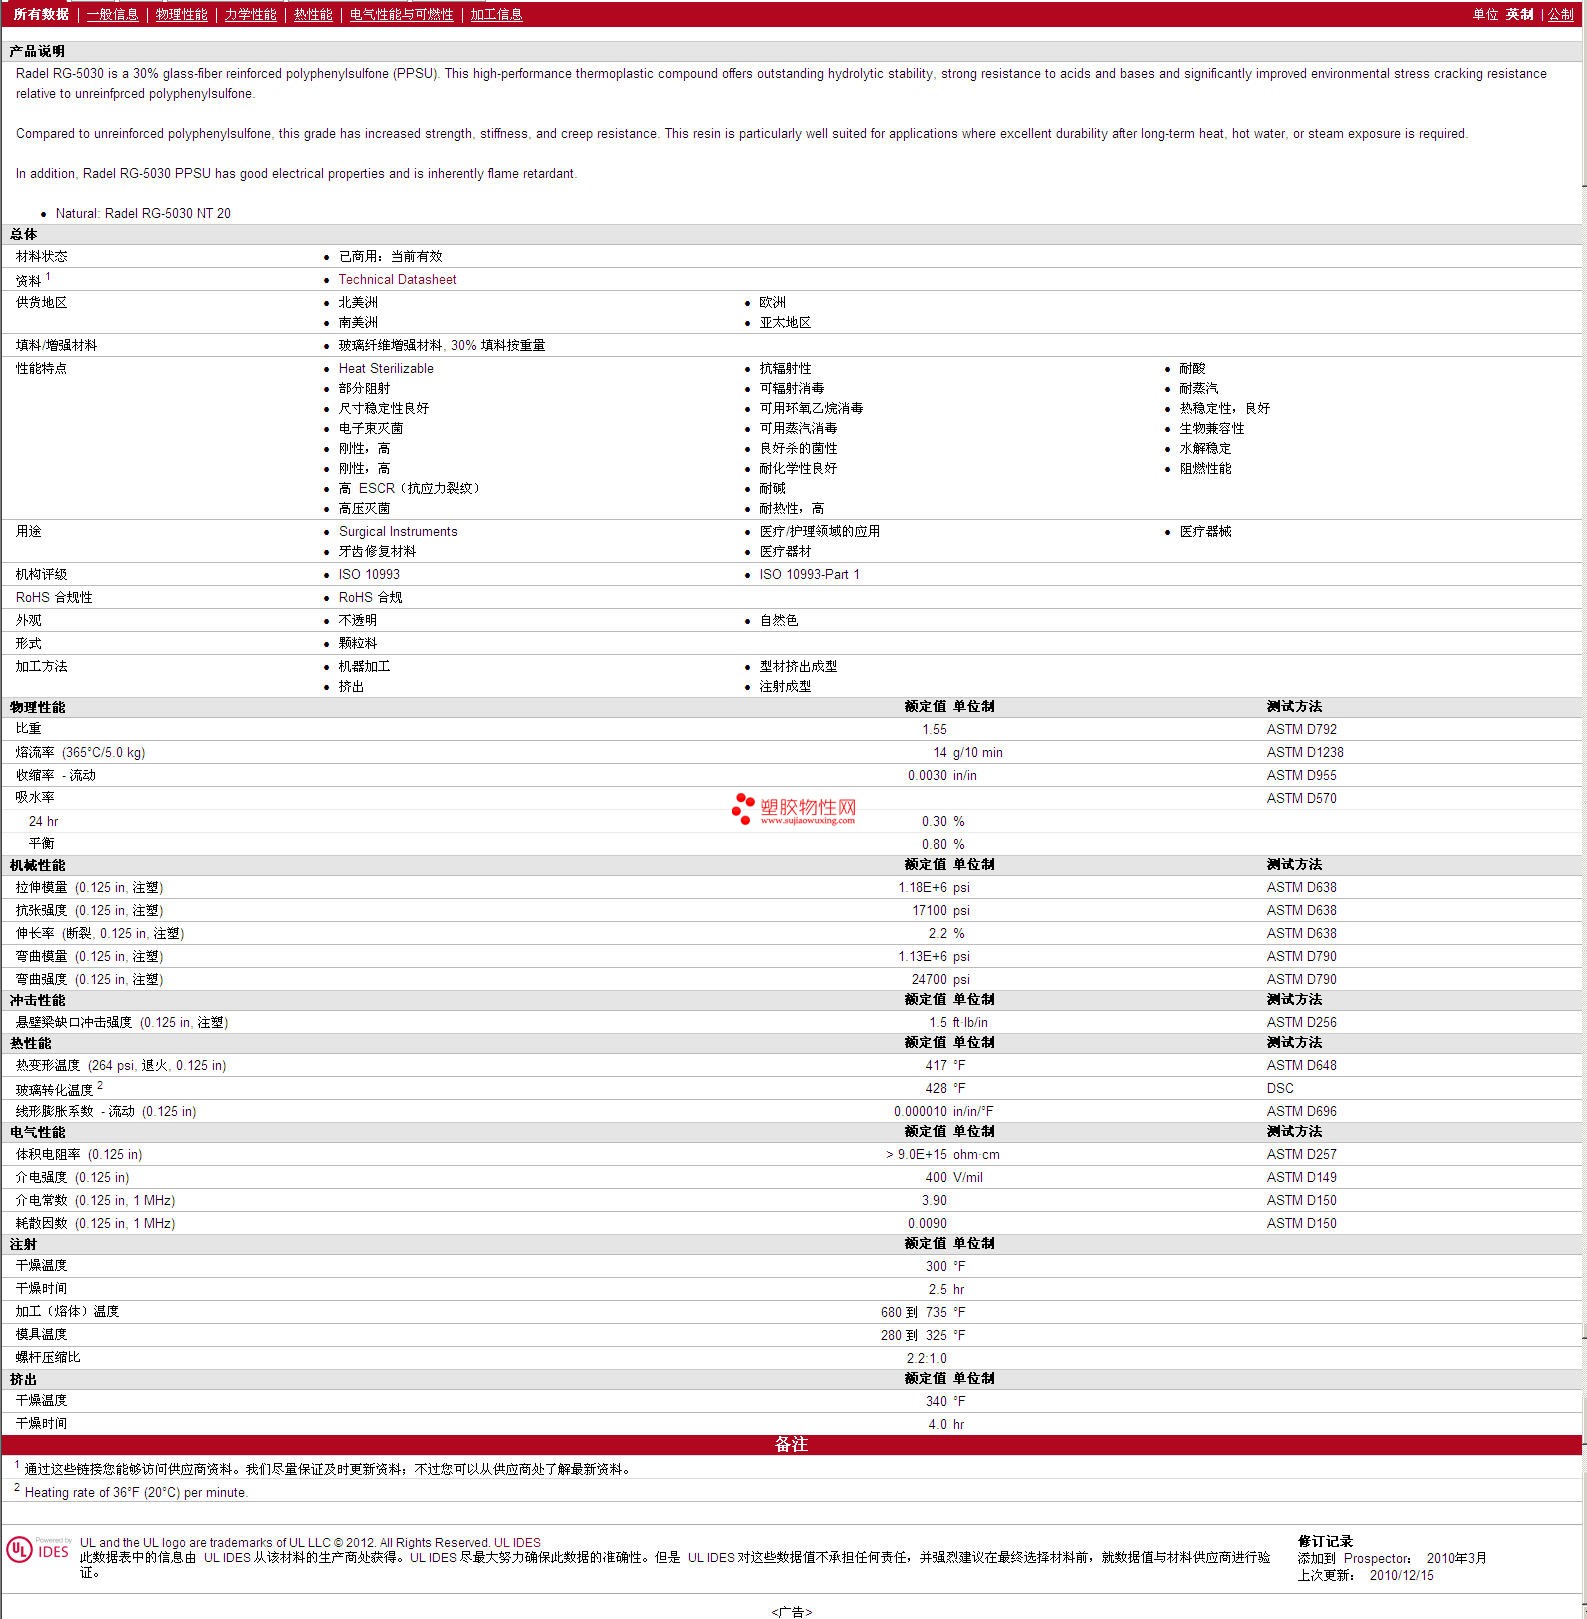Click the 熔流率 row label

80,752
